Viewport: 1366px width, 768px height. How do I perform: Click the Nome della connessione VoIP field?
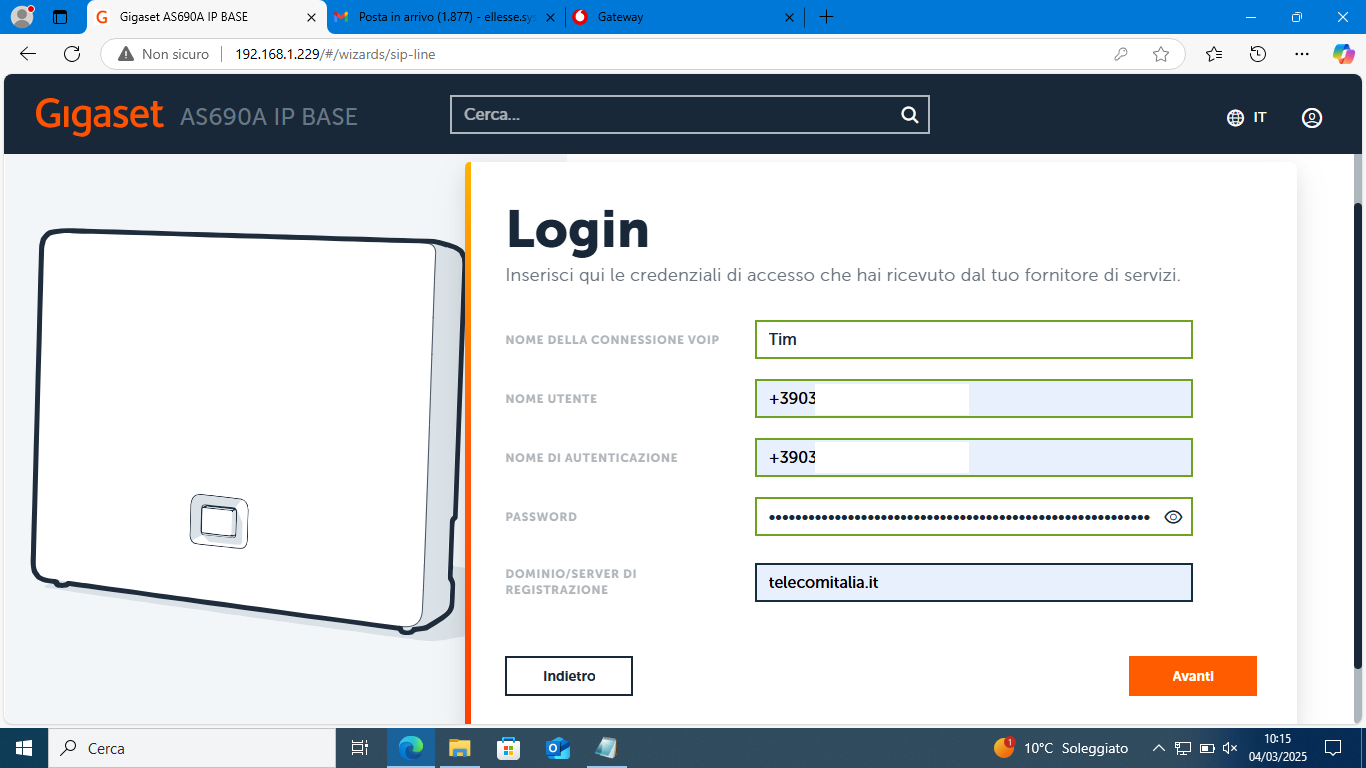[x=974, y=339]
